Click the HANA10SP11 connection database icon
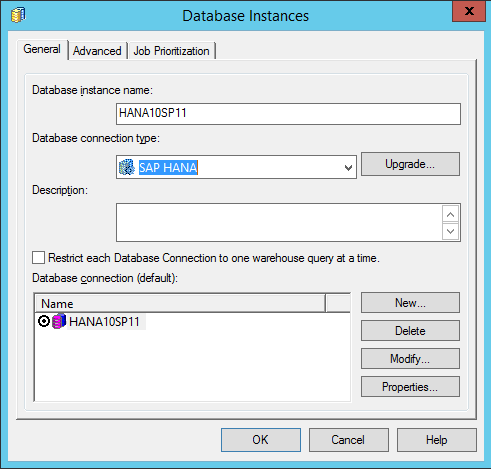 [59, 321]
